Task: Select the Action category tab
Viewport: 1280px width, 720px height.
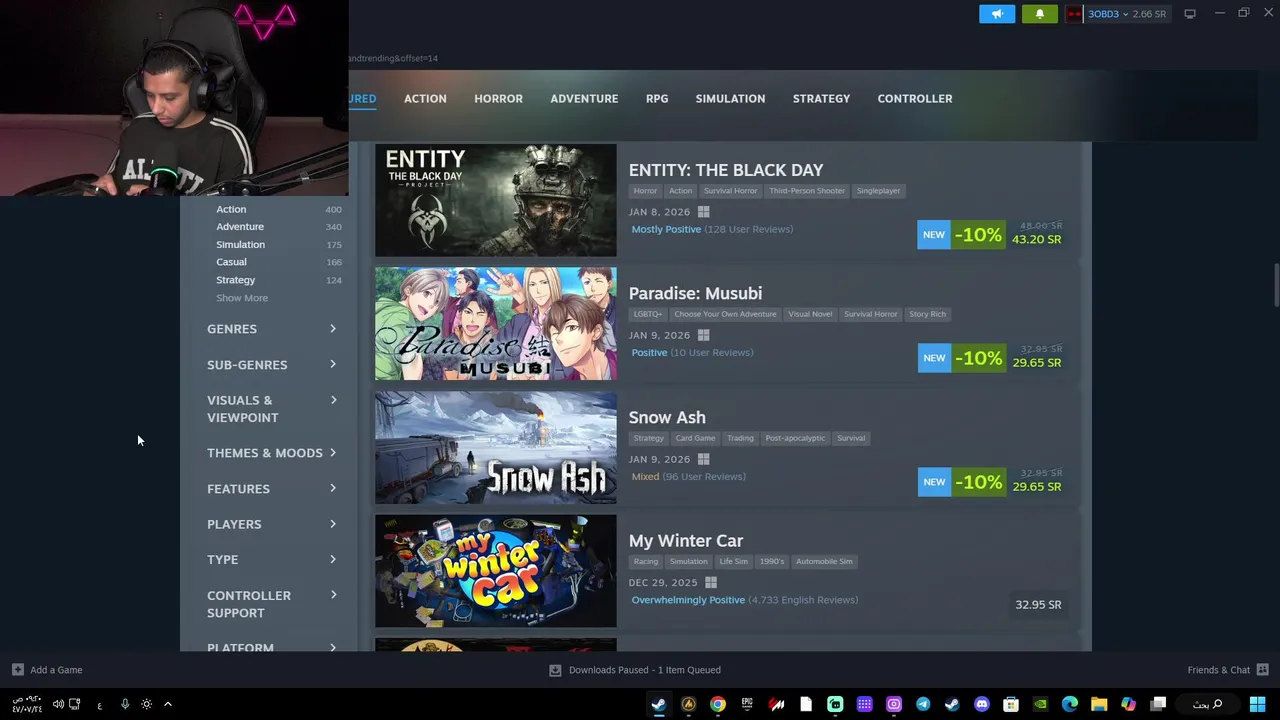Action: (x=425, y=98)
